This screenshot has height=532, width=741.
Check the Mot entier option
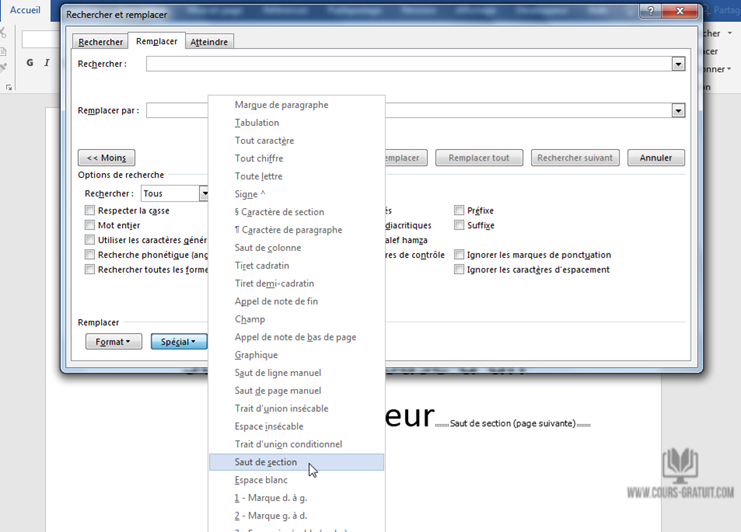pos(90,226)
